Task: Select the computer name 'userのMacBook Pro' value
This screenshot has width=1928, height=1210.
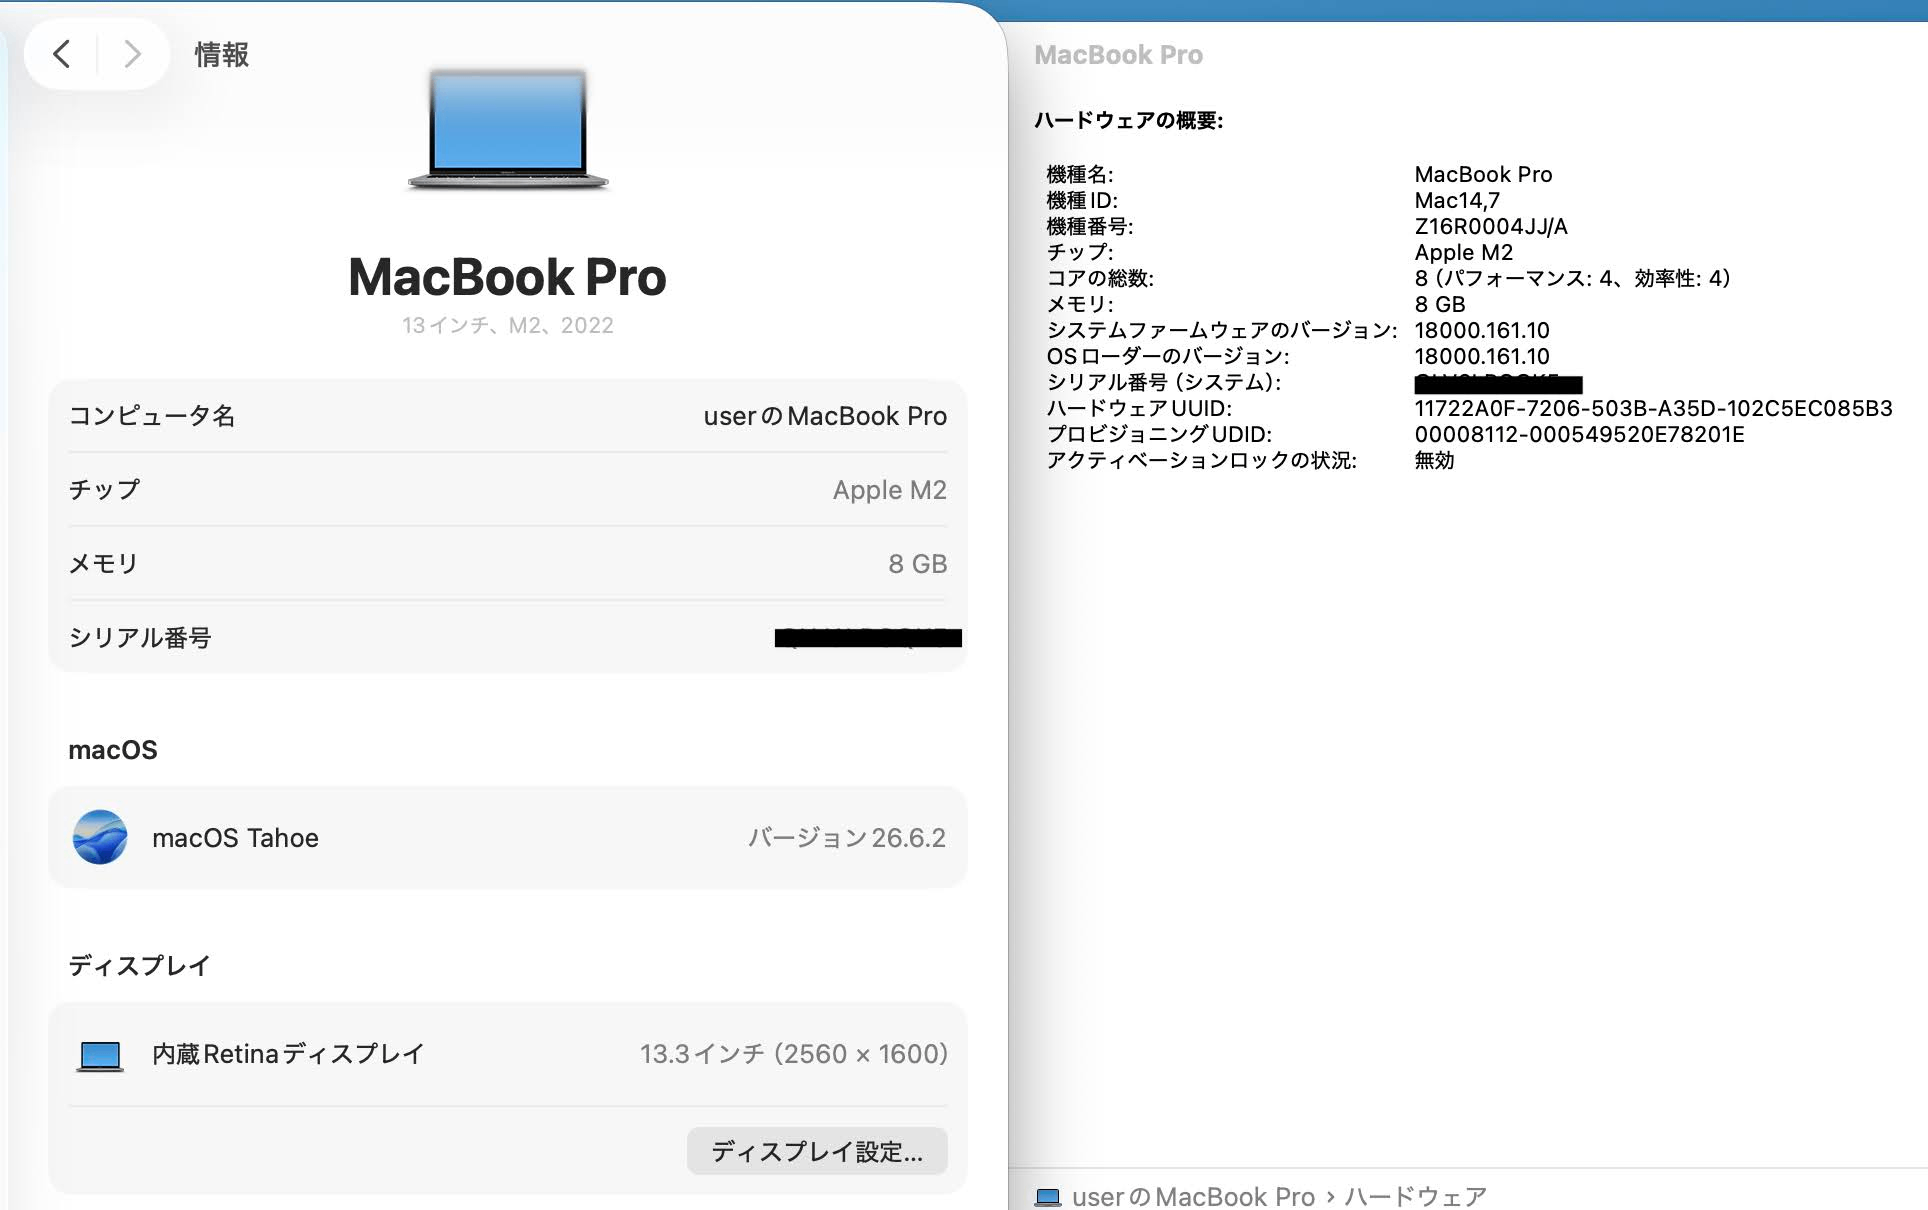Action: (x=825, y=416)
